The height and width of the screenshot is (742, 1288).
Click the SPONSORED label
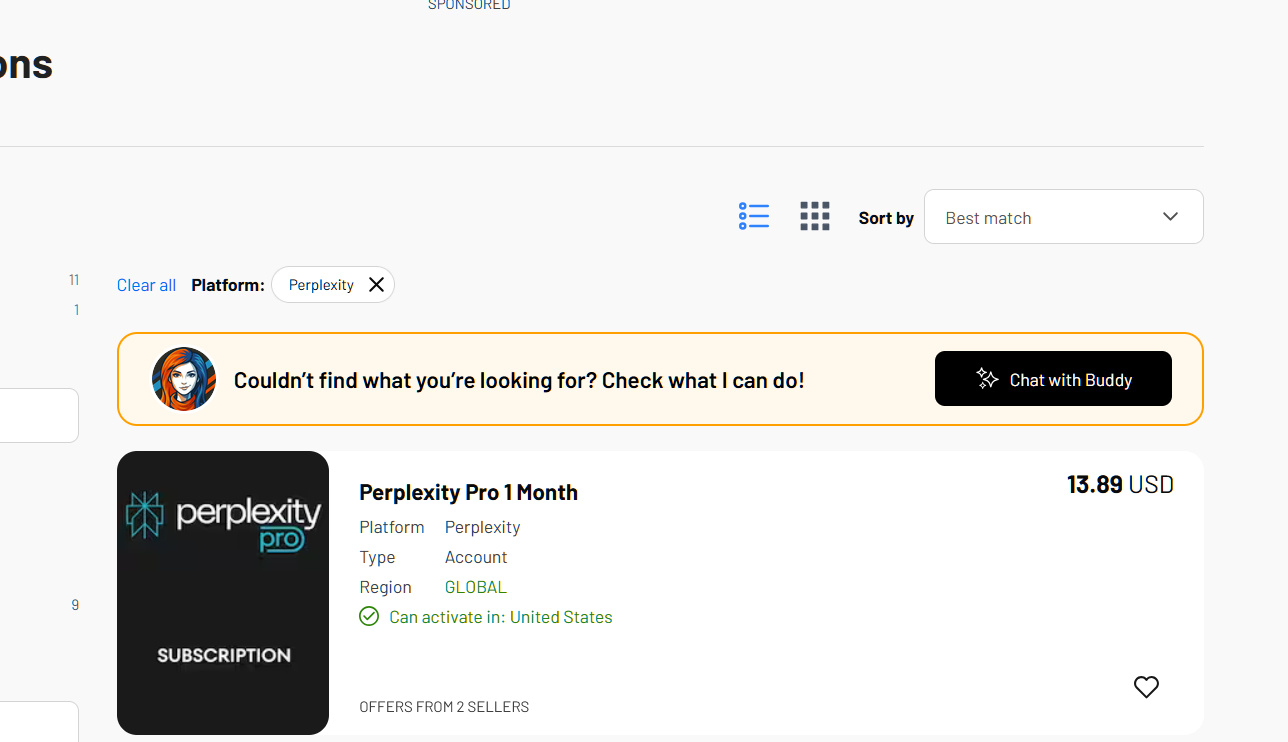pyautogui.click(x=469, y=5)
